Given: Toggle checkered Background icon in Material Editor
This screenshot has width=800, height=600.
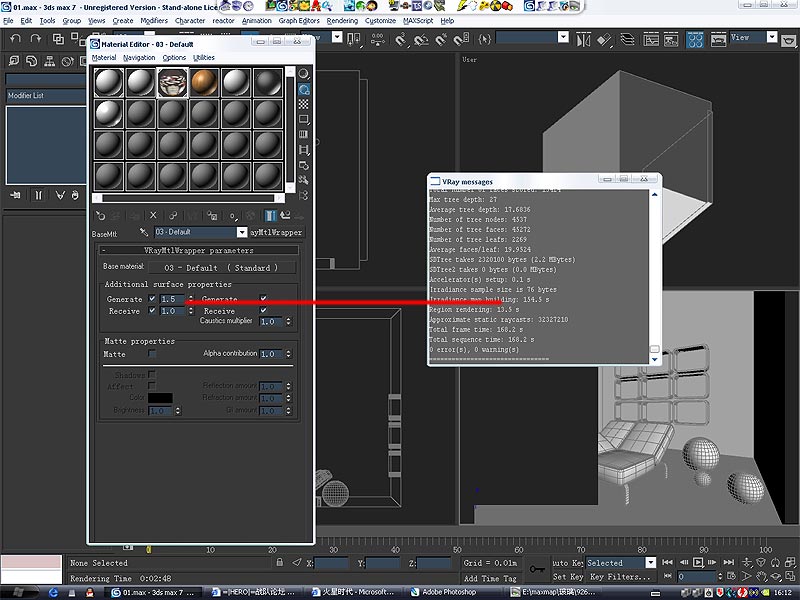Looking at the screenshot, I should click(304, 104).
